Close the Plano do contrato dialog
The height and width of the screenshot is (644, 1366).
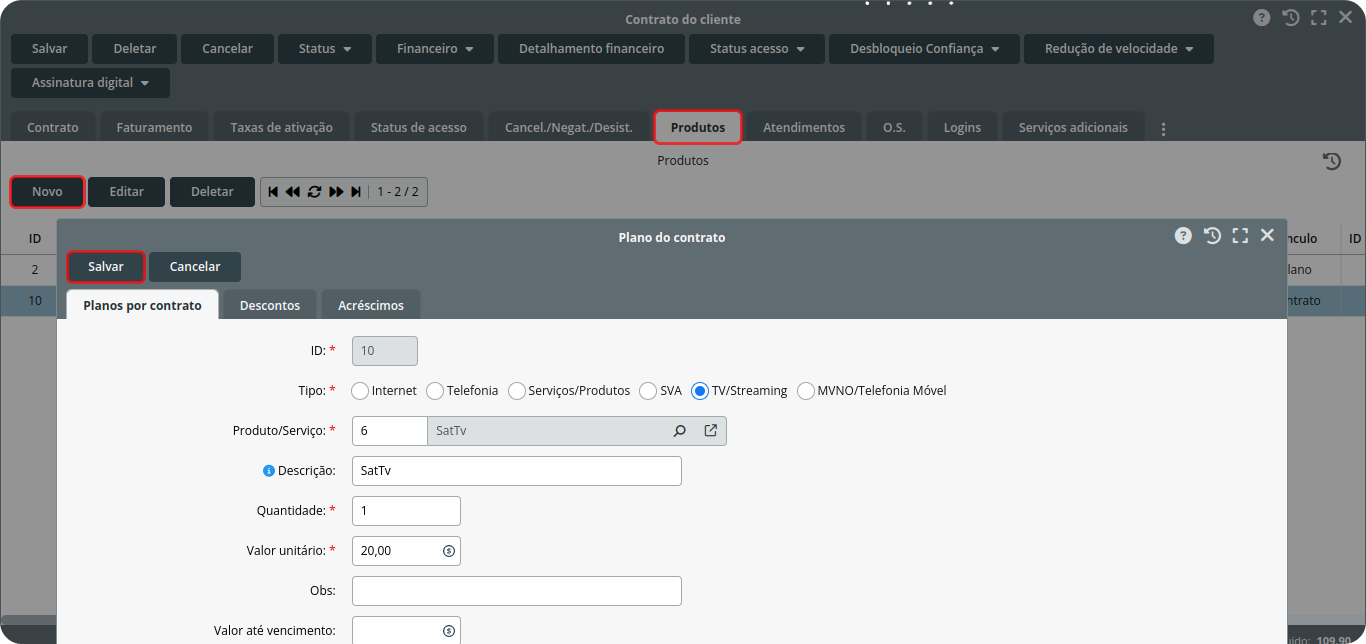coord(1267,235)
